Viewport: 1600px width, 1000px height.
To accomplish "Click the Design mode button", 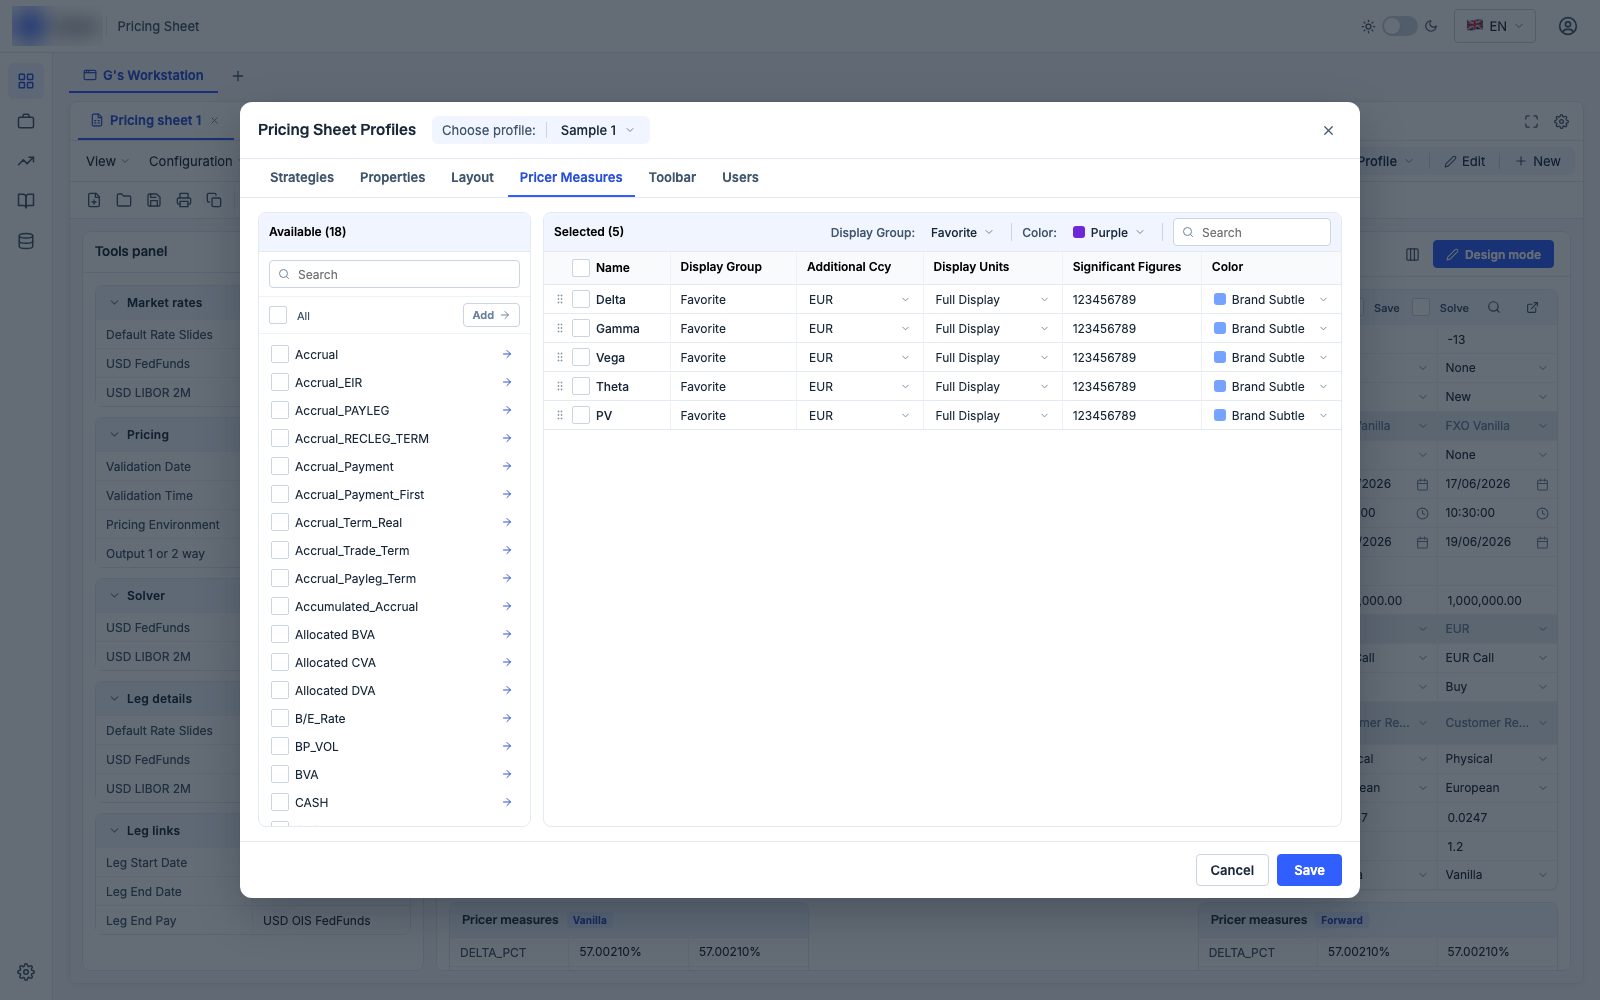I will 1493,255.
